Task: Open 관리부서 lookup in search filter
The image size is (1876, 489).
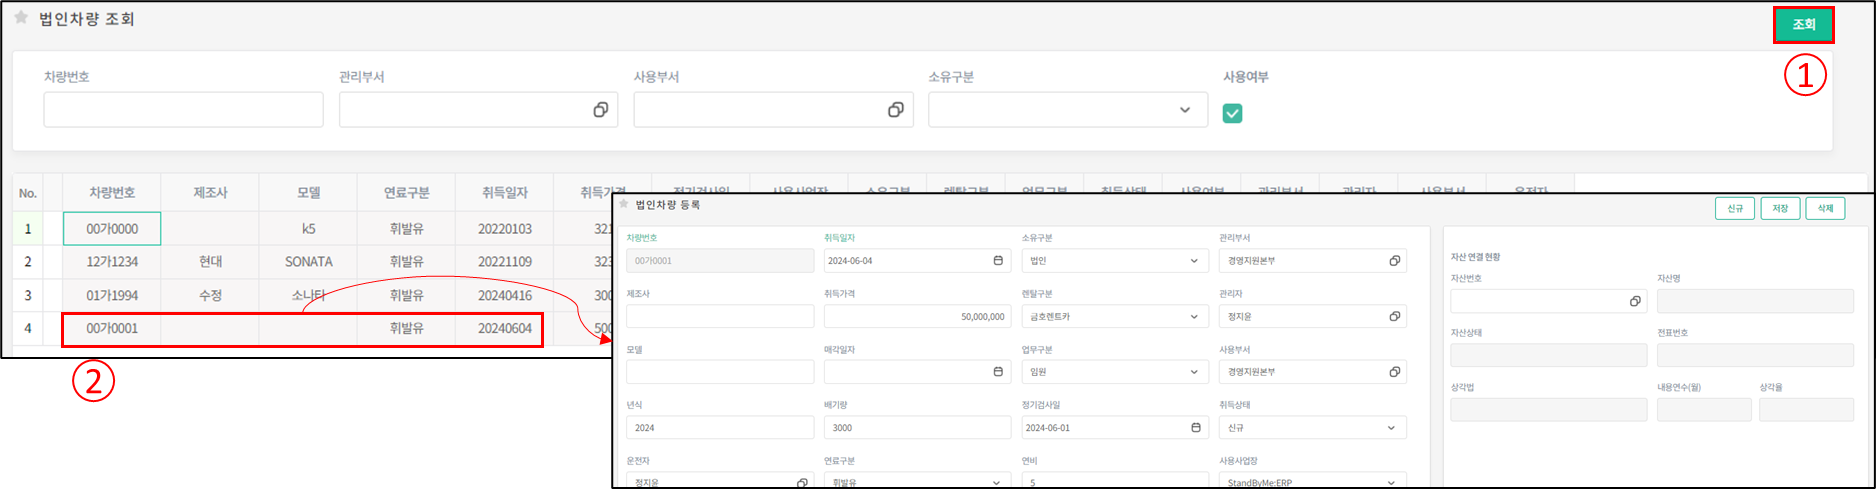Action: coord(600,110)
